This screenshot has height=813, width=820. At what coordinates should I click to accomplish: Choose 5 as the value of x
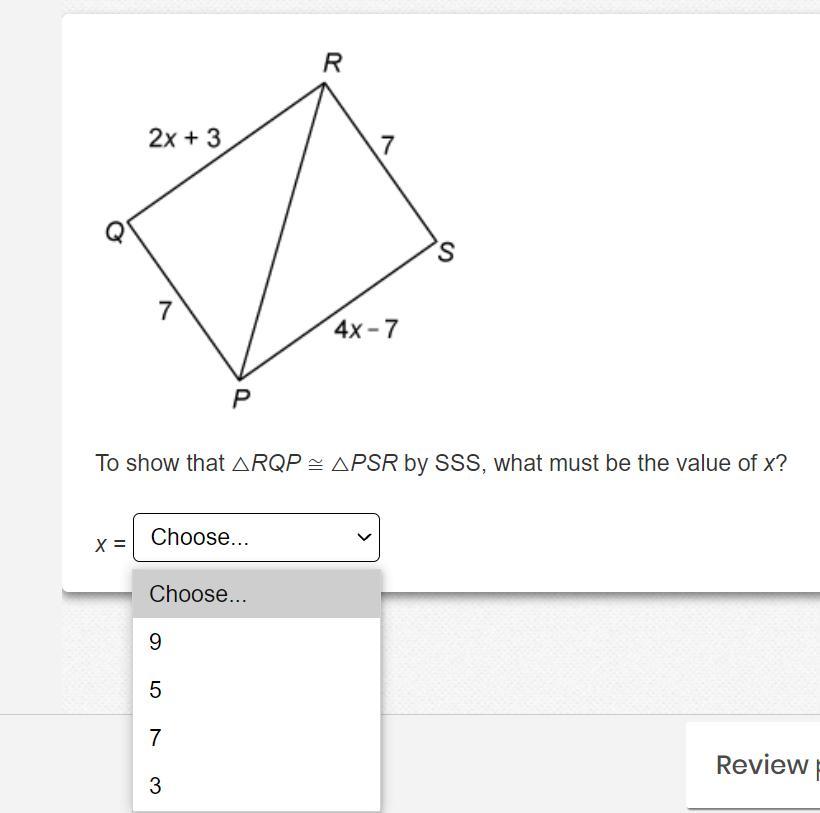256,690
